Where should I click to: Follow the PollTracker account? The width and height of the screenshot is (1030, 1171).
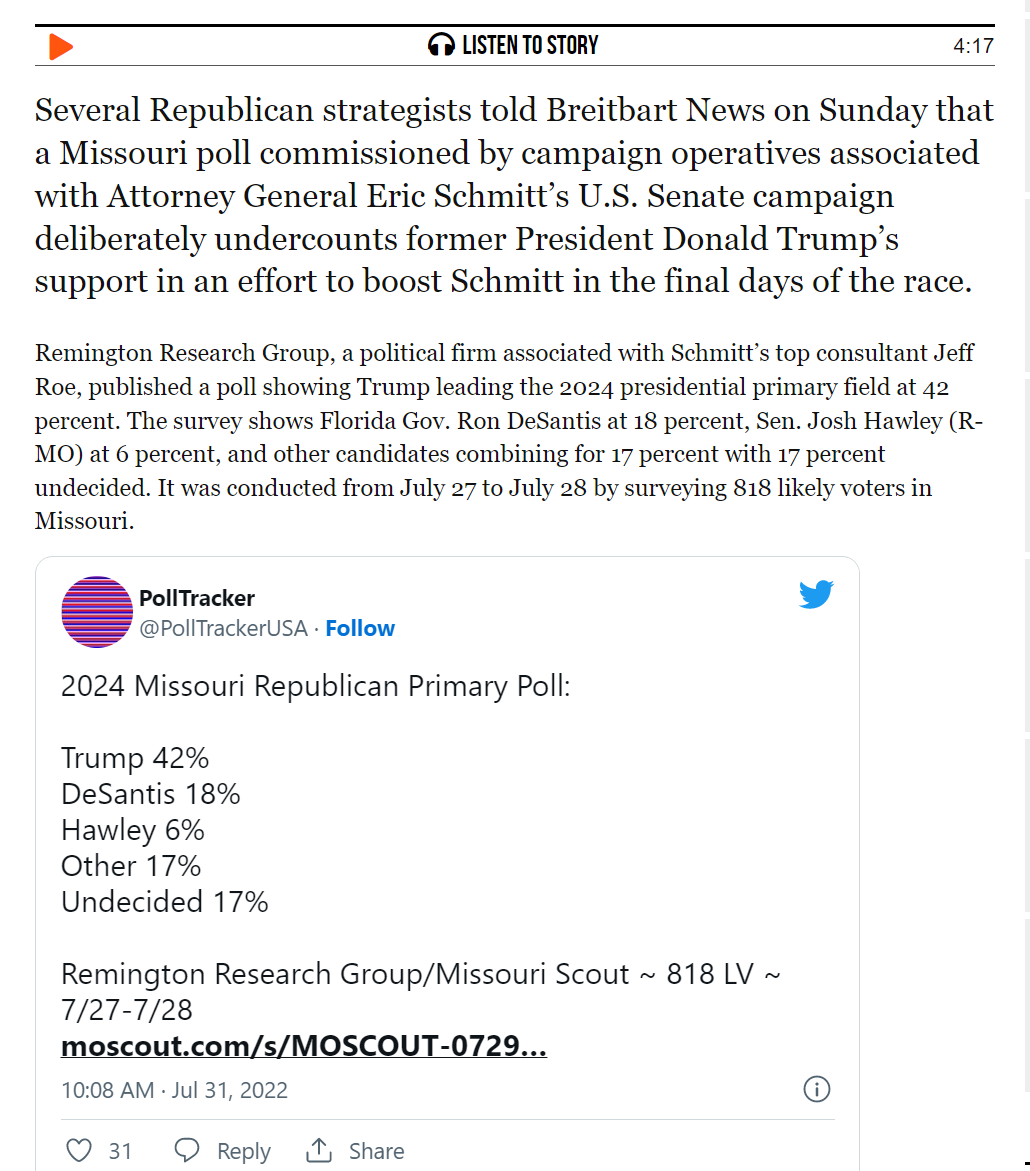[x=360, y=628]
